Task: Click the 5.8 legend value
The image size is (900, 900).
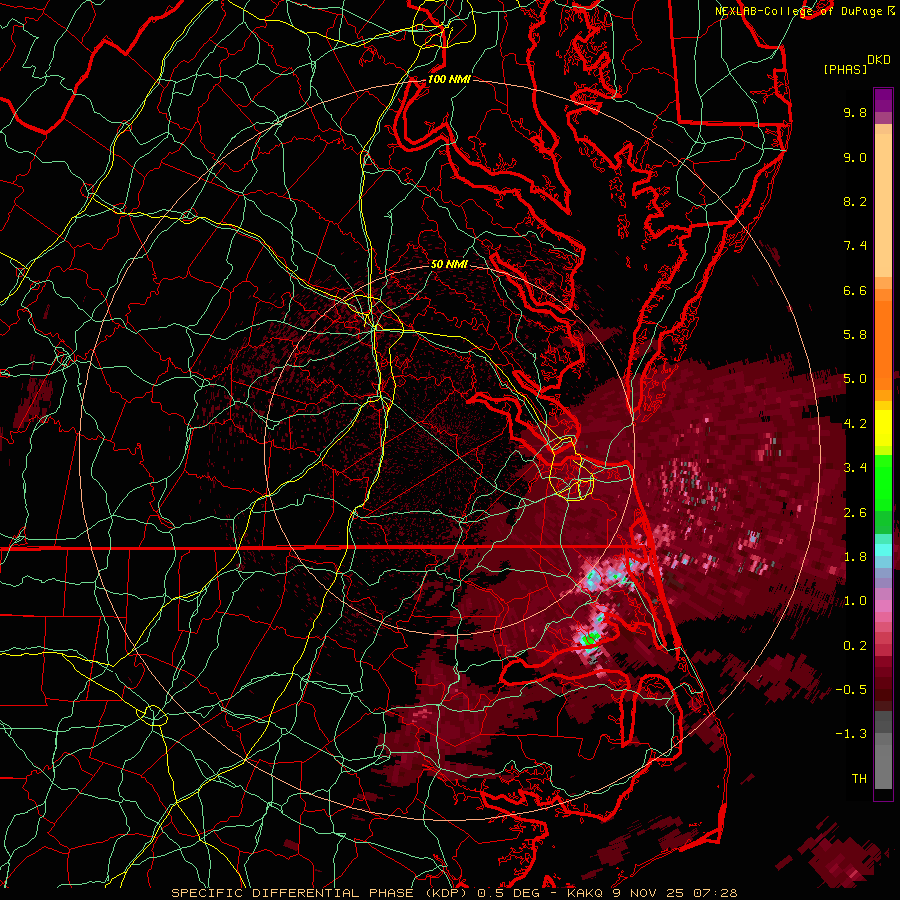Action: pyautogui.click(x=855, y=335)
